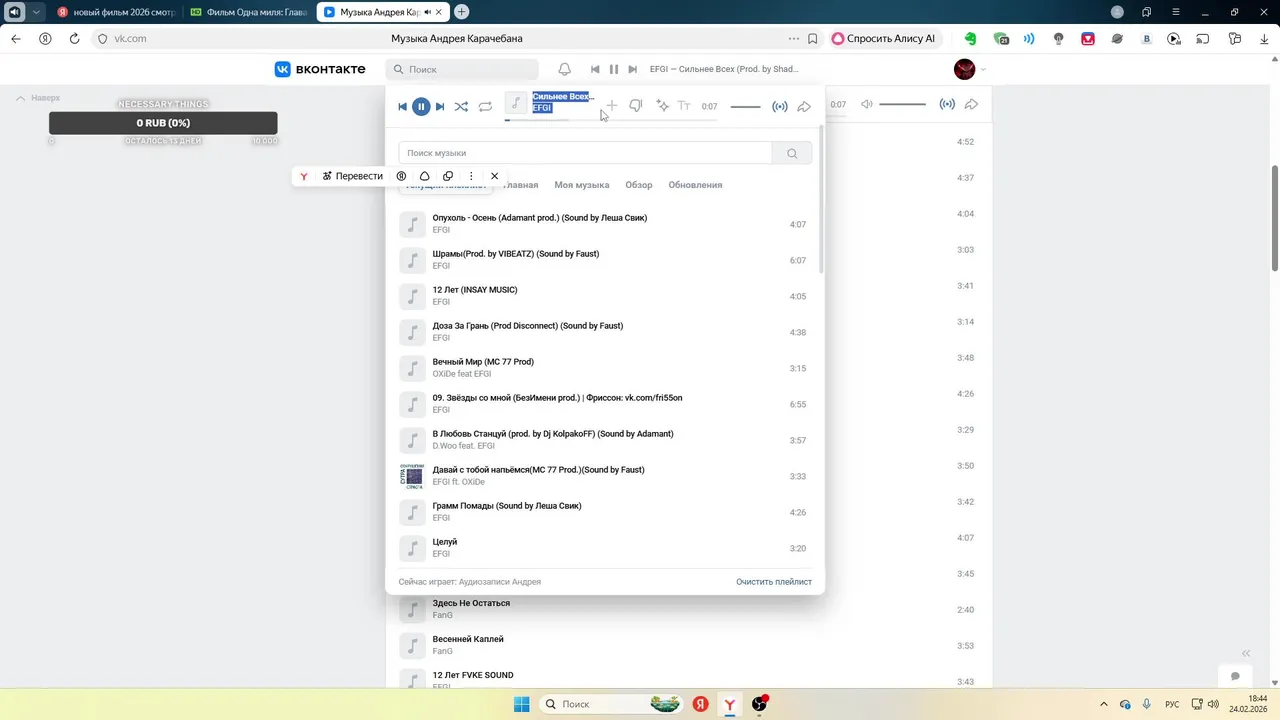Bookmark page with address bar bookmark icon
1280x720 pixels.
tap(812, 39)
